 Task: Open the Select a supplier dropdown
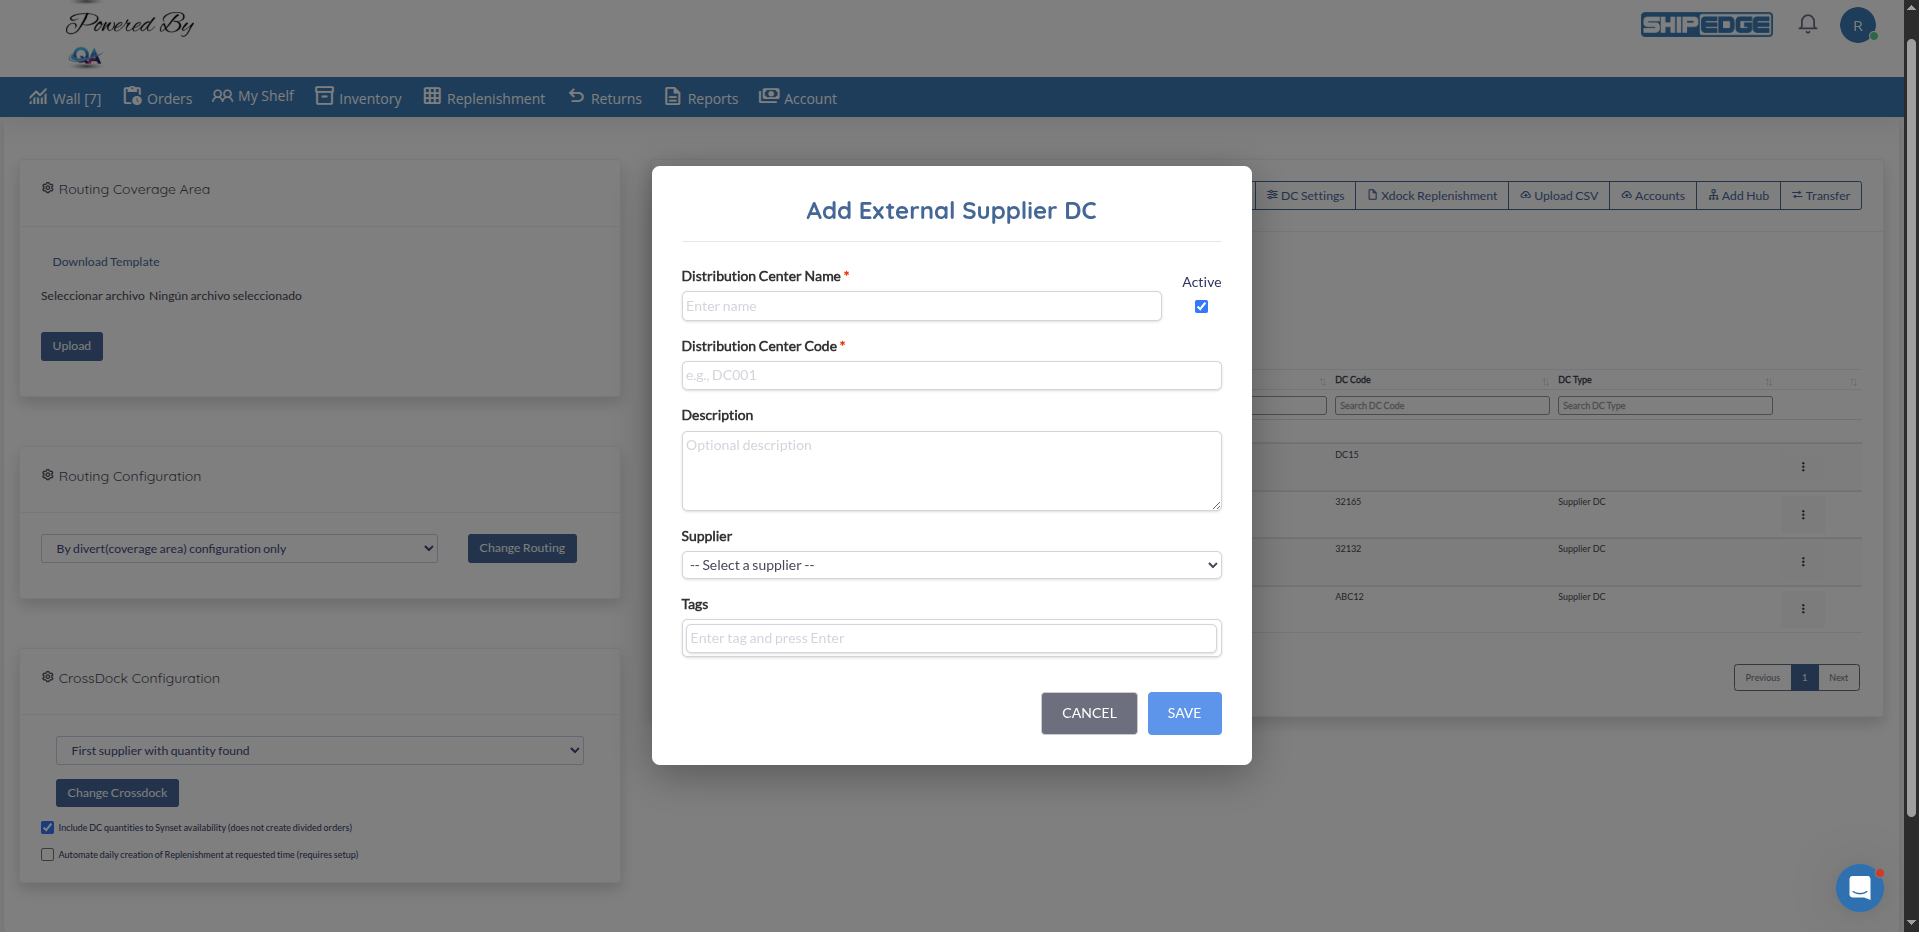click(951, 565)
